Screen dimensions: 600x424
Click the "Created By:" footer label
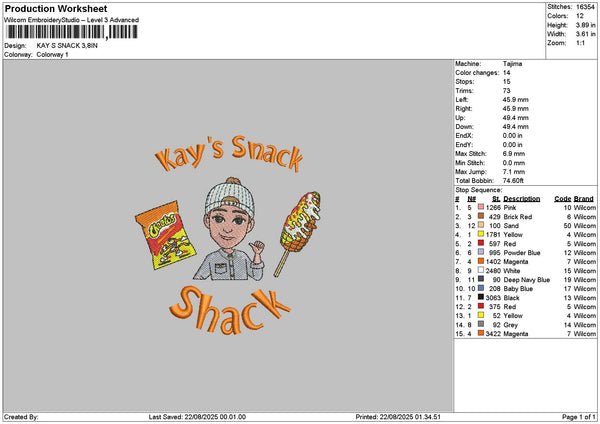21,417
